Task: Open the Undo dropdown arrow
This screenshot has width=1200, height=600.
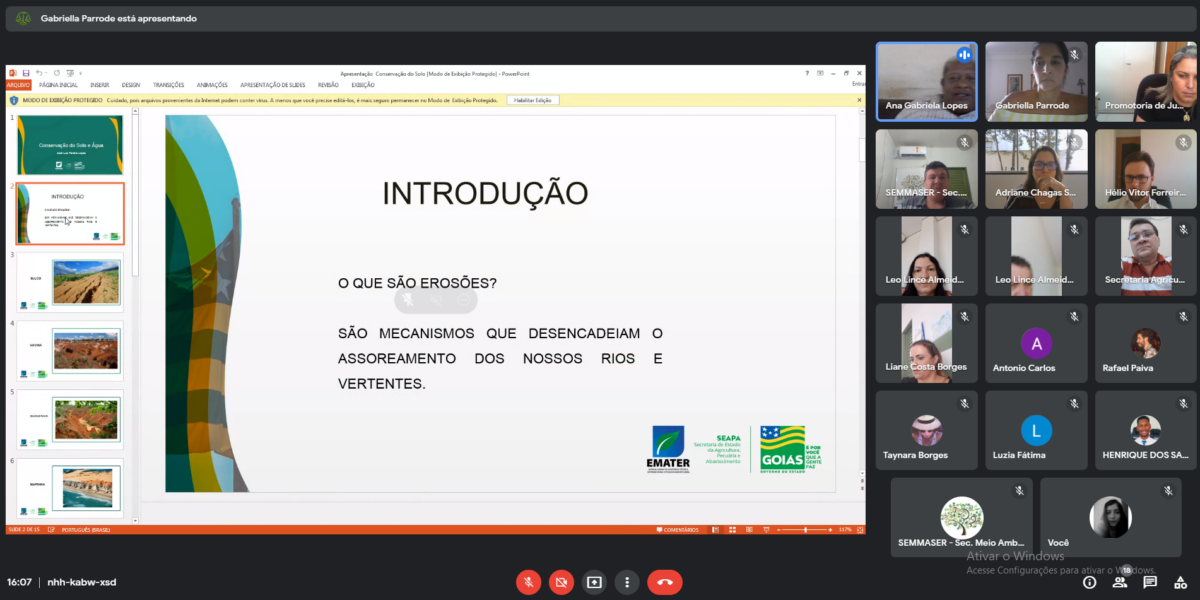Action: [46, 73]
